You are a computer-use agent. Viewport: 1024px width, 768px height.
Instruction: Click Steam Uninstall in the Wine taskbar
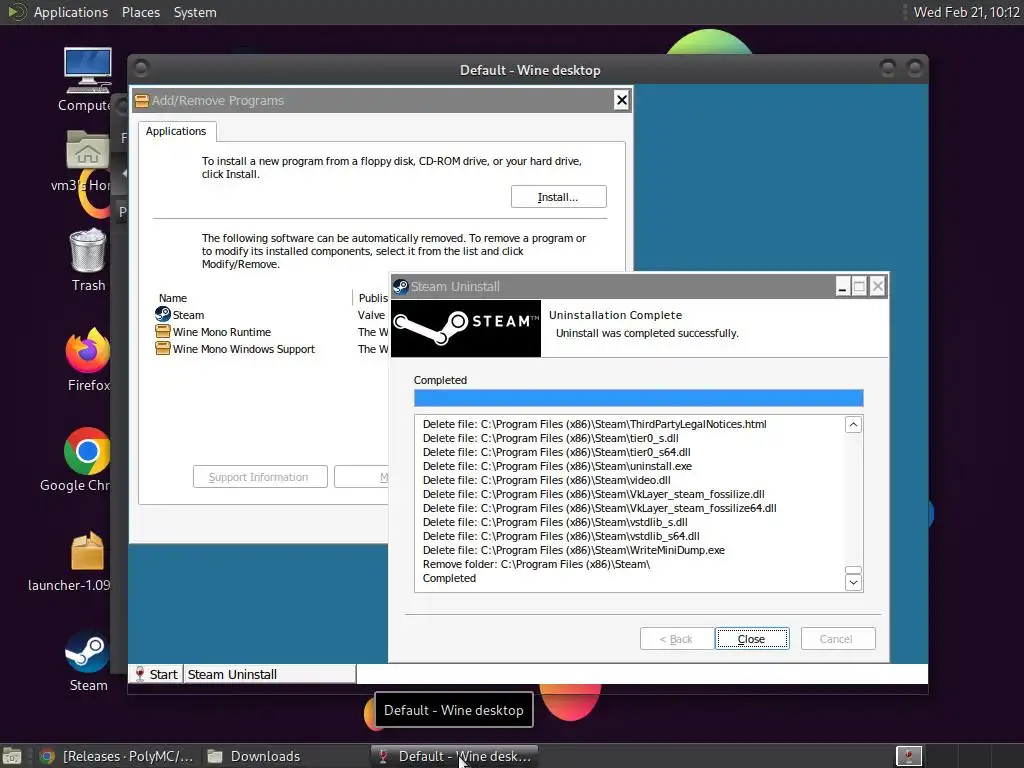point(270,674)
